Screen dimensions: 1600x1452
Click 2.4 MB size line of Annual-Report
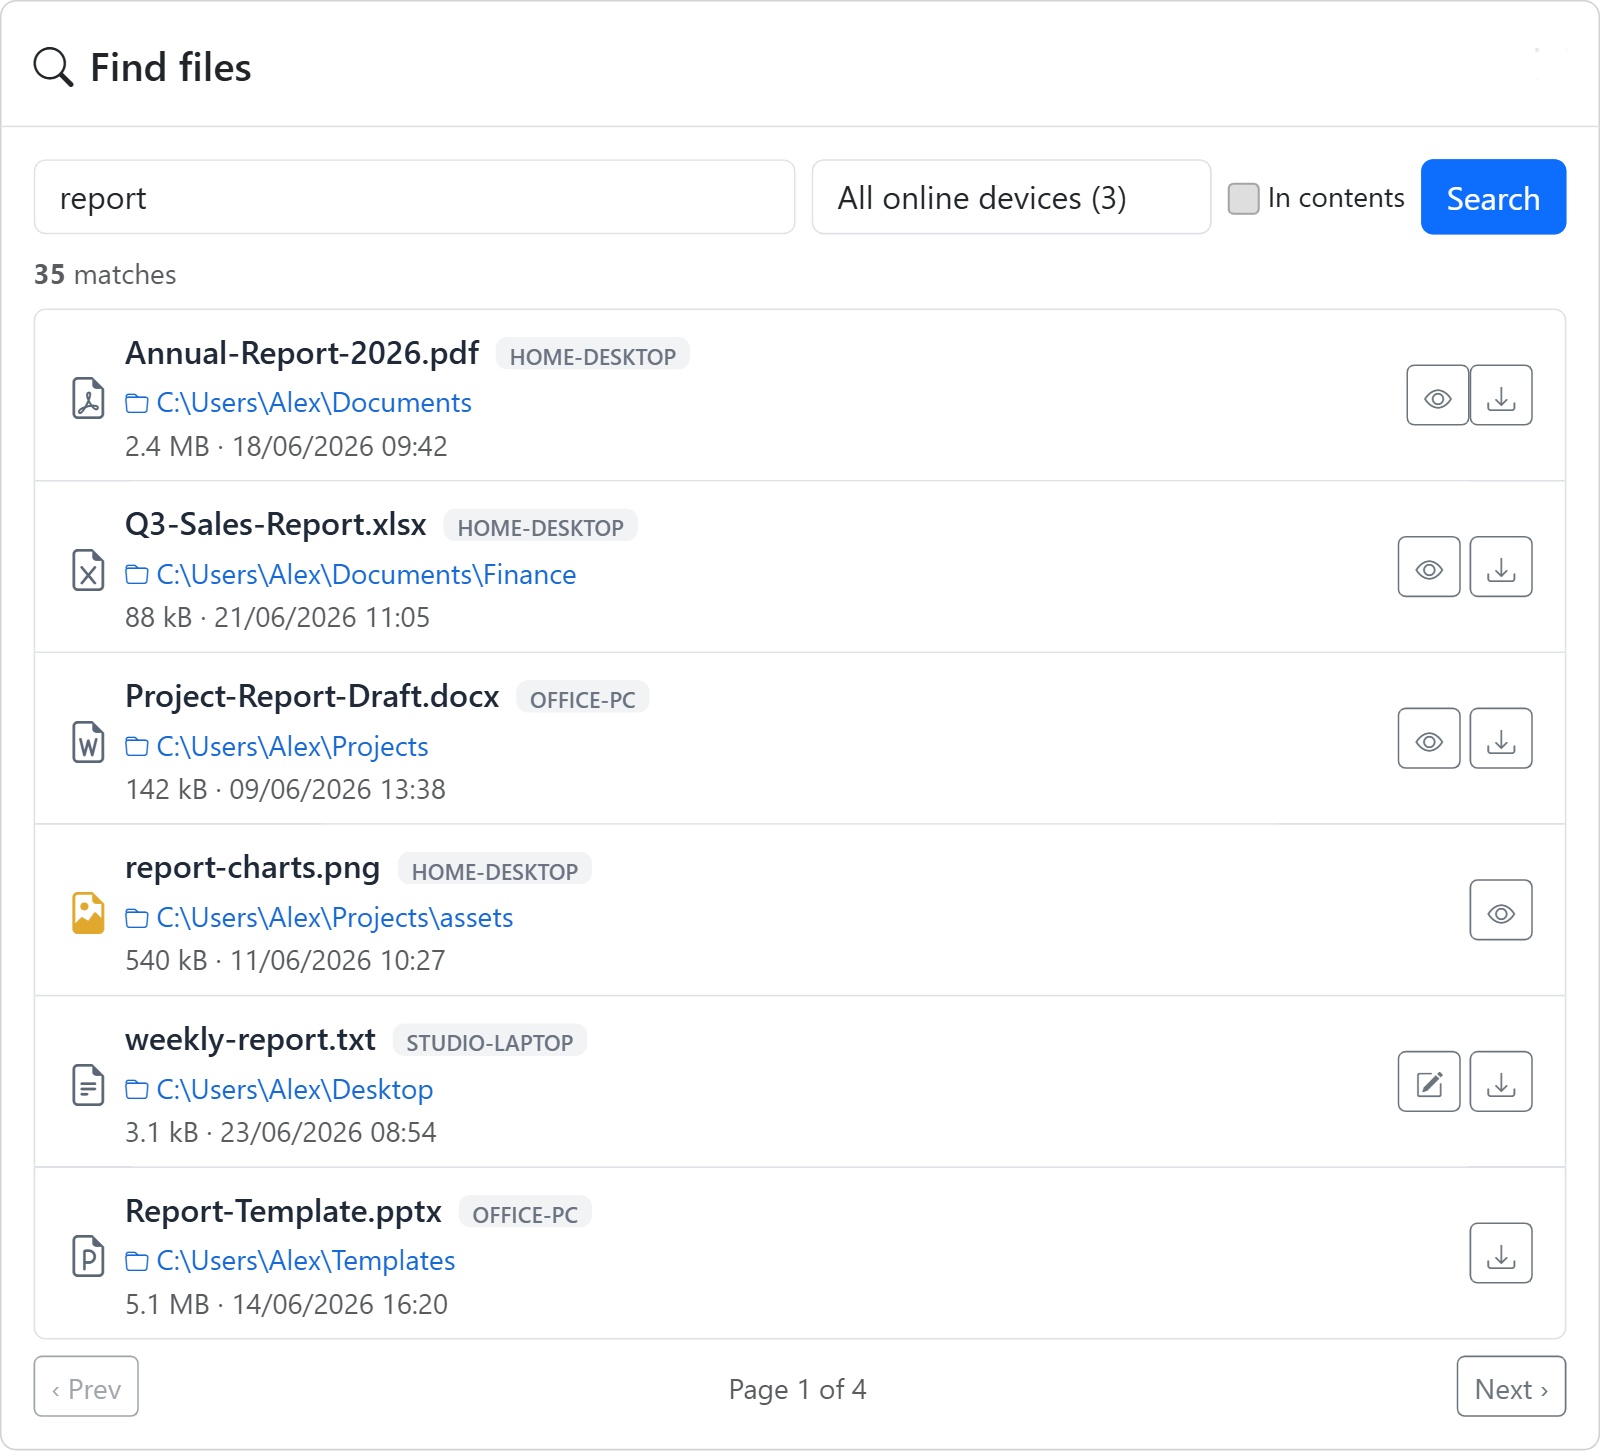pyautogui.click(x=286, y=446)
